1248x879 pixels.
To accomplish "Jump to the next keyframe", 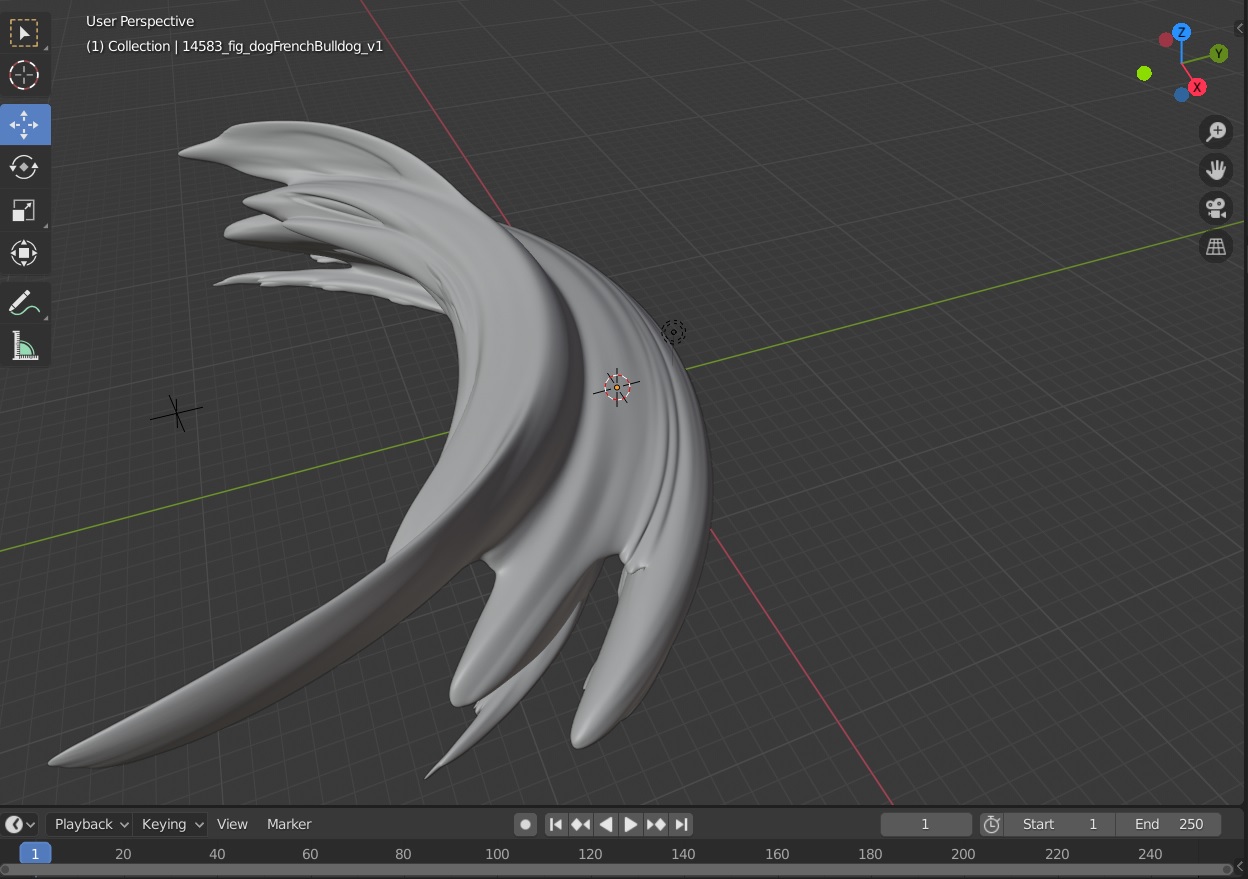I will (x=656, y=824).
